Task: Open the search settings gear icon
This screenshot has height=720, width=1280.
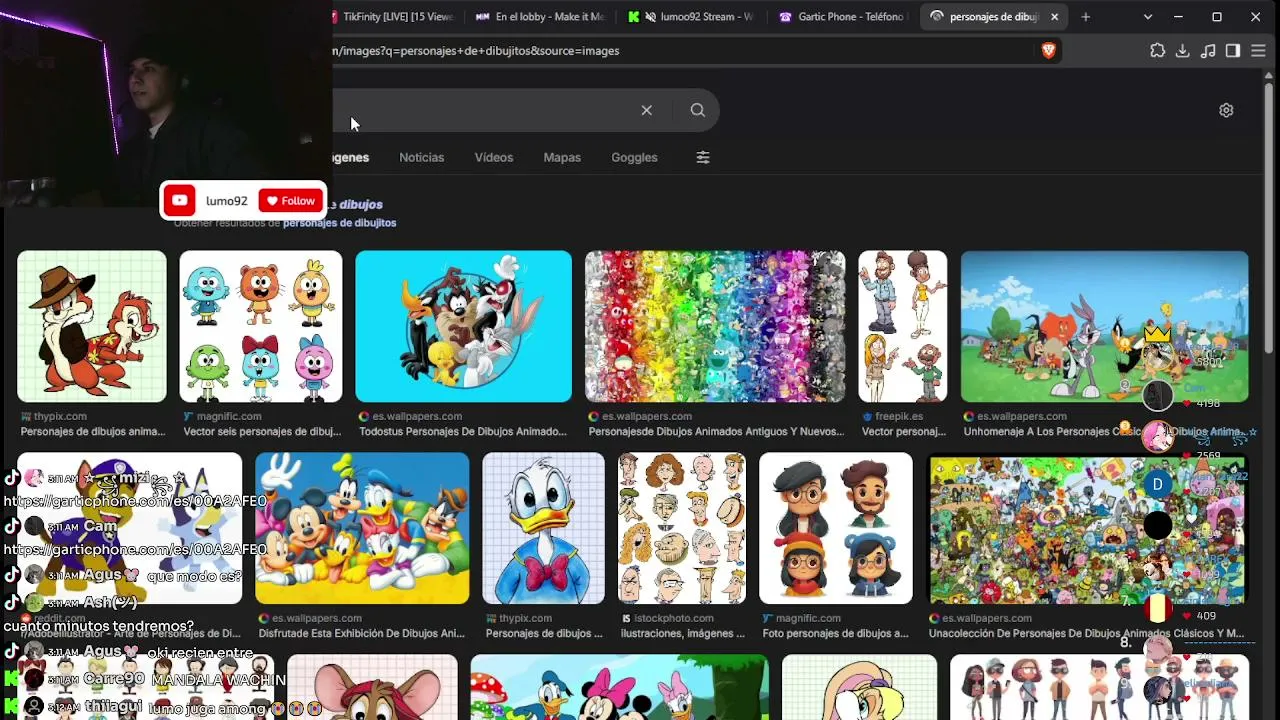Action: 1226,110
